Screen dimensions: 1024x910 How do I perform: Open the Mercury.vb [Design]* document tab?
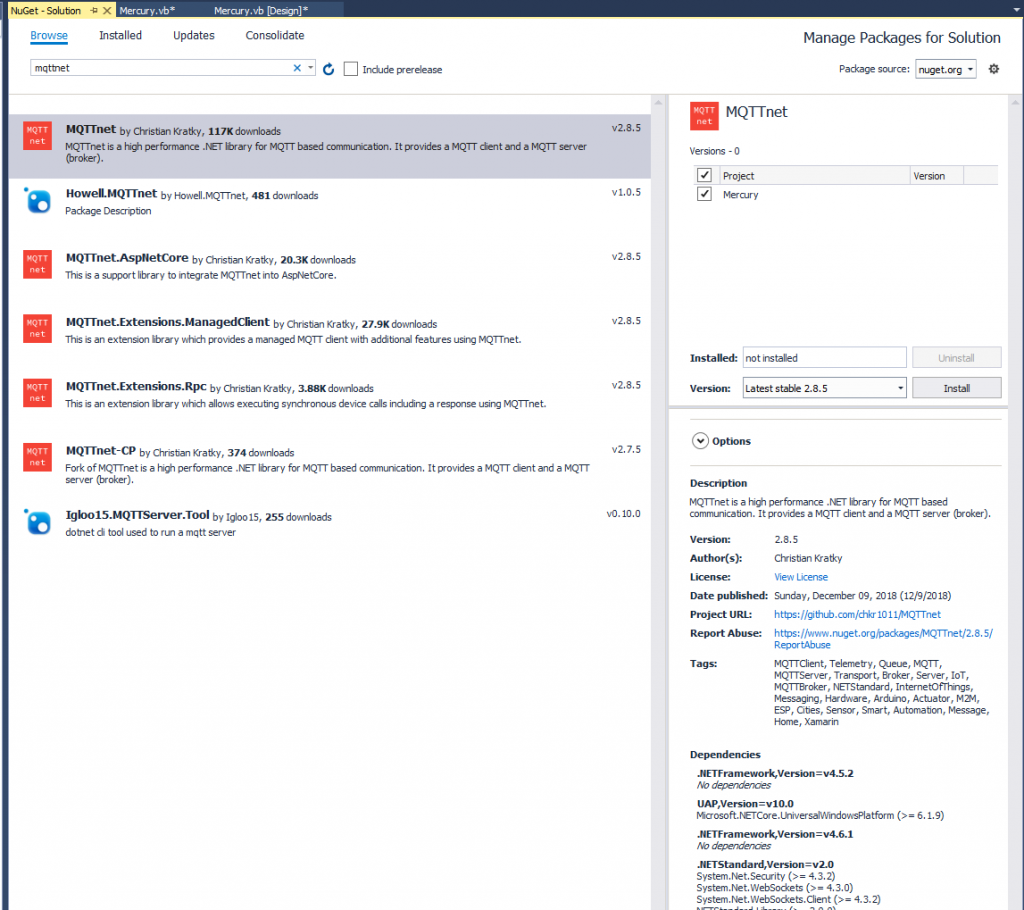point(261,10)
